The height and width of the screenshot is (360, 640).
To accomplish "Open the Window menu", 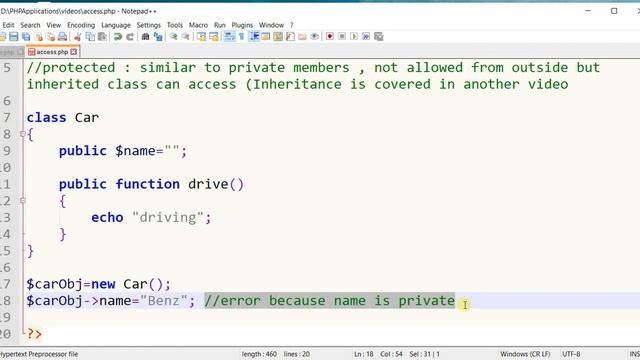I will click(271, 25).
